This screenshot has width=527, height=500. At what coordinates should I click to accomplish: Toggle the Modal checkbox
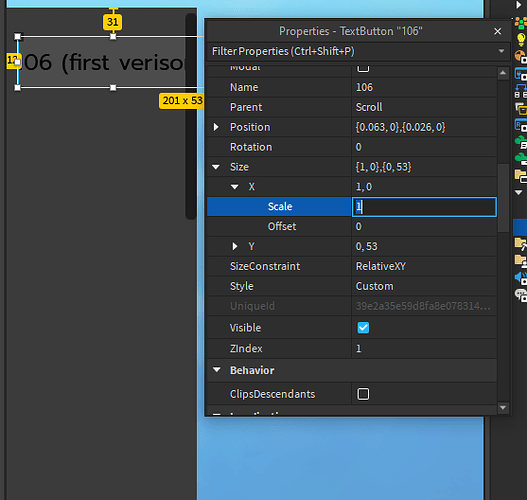click(363, 68)
